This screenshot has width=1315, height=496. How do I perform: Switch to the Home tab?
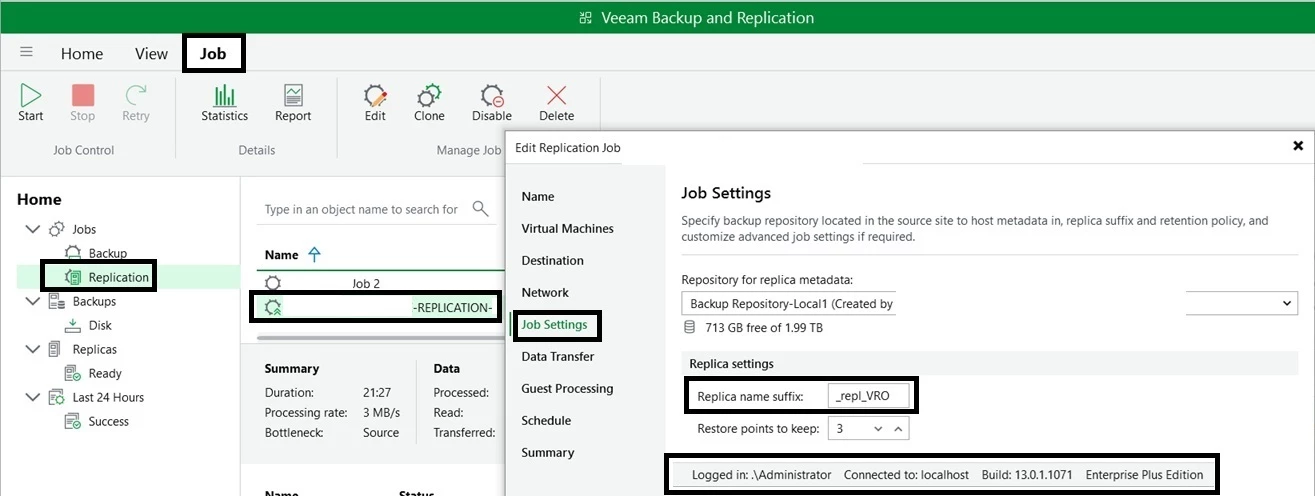(82, 54)
